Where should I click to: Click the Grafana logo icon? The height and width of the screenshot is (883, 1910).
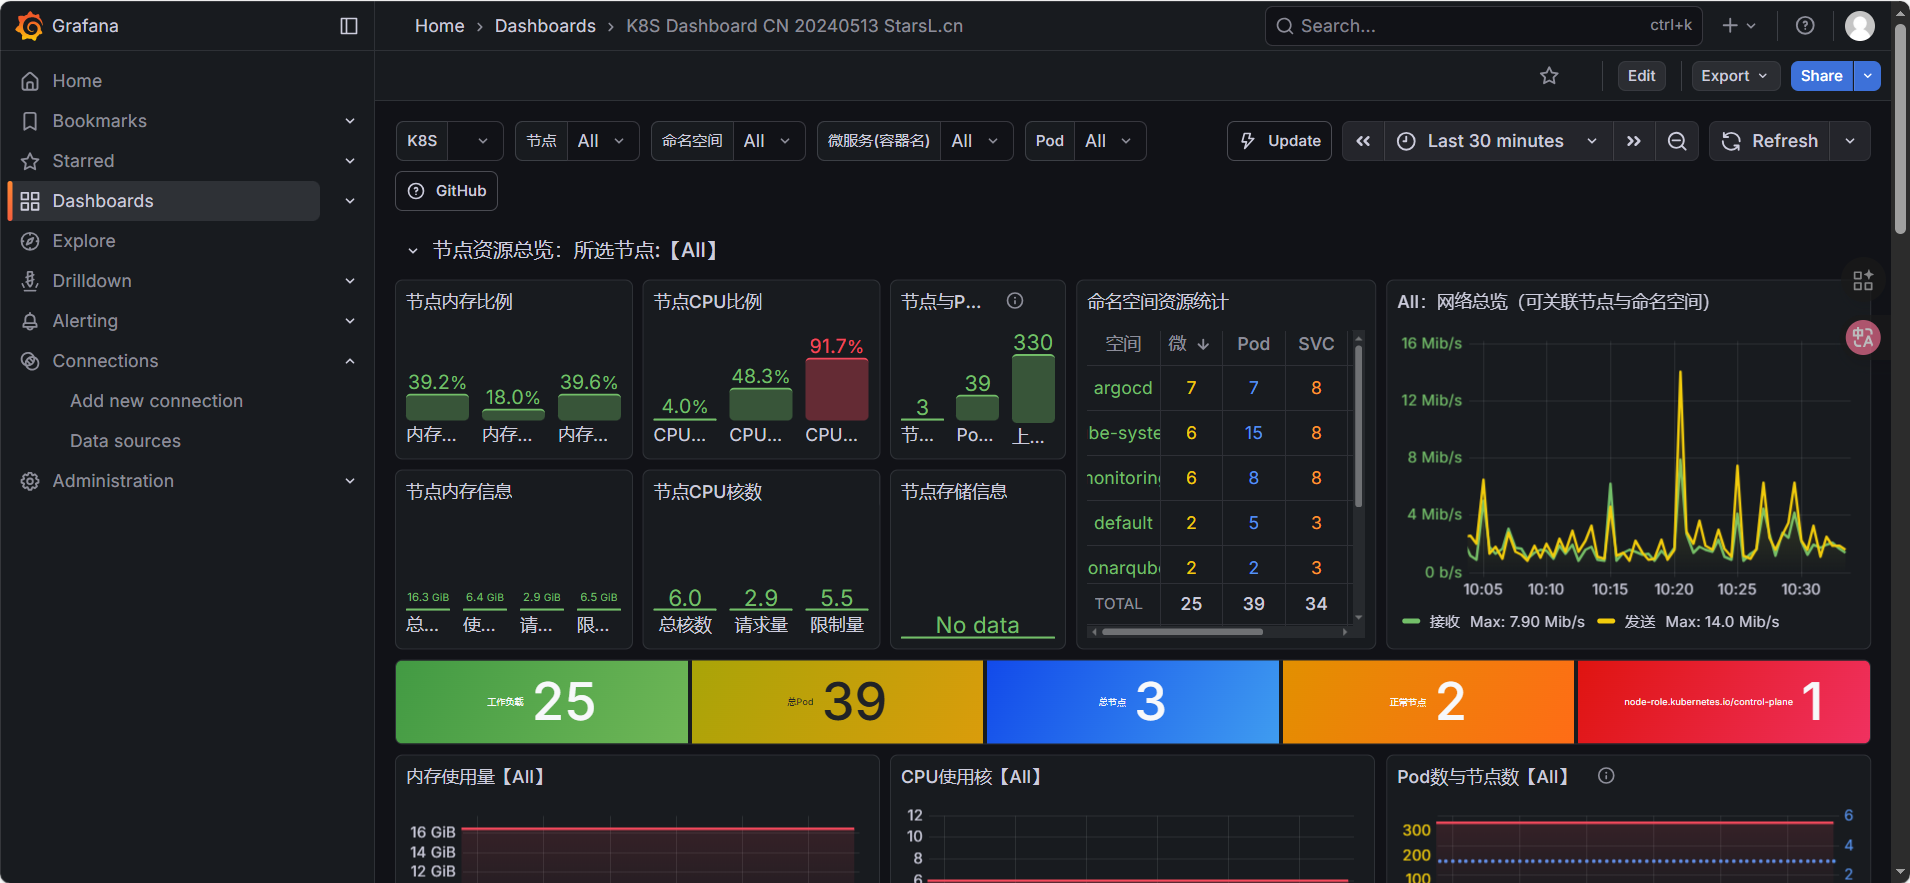pos(29,26)
